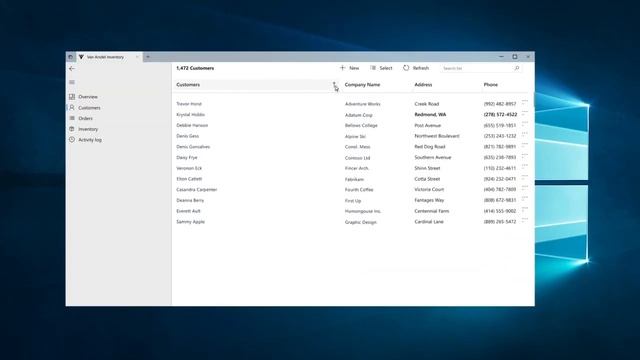The width and height of the screenshot is (640, 360).
Task: Click the Redmond, WA address cell
Action: point(430,115)
